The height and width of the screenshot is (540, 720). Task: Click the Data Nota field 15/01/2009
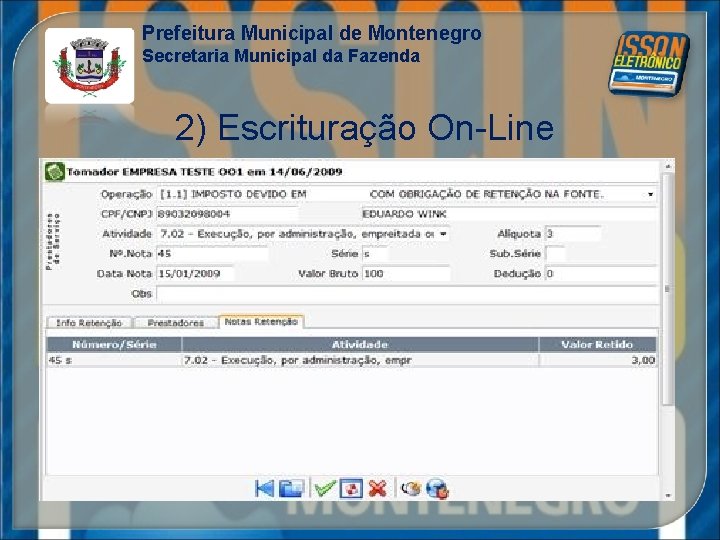pyautogui.click(x=195, y=274)
